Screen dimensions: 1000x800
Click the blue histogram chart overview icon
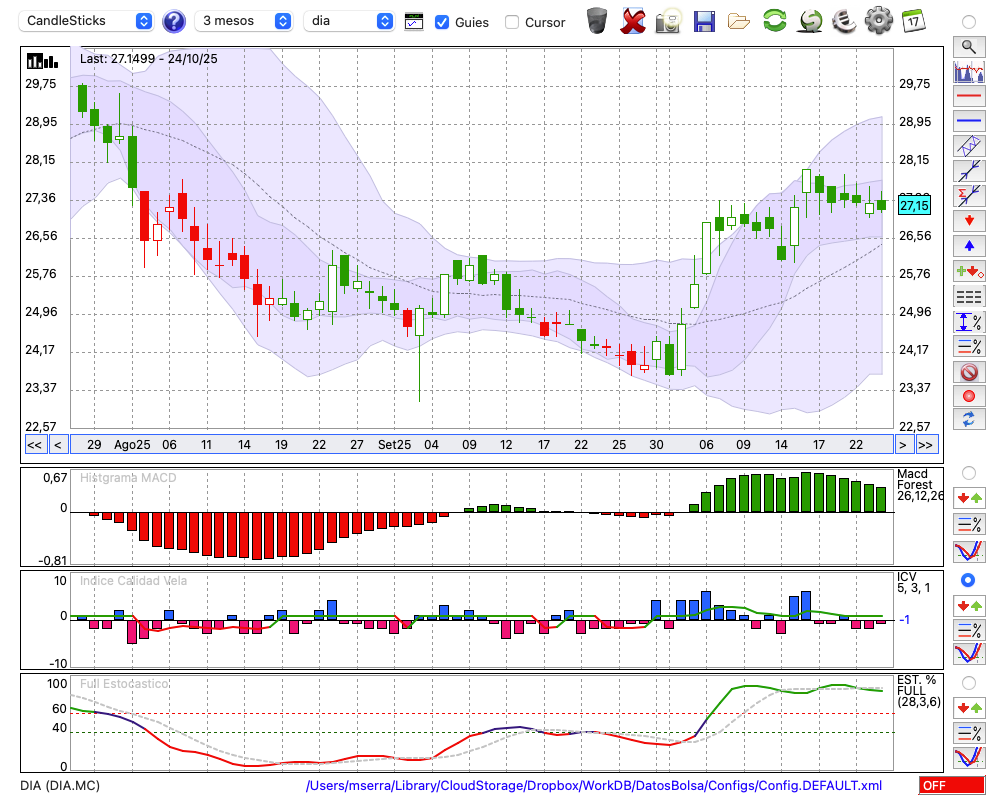click(969, 71)
